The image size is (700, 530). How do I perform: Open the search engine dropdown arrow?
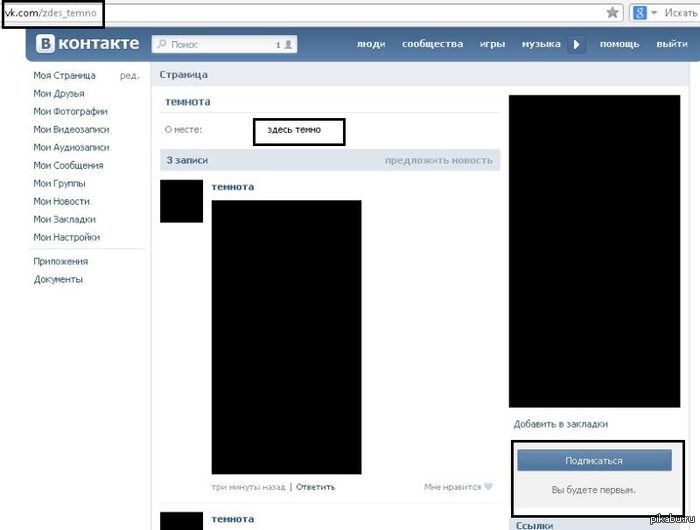(654, 13)
